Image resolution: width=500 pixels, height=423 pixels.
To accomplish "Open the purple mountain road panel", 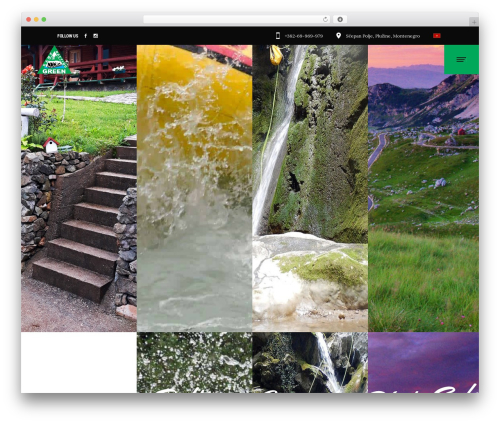I will [424, 188].
